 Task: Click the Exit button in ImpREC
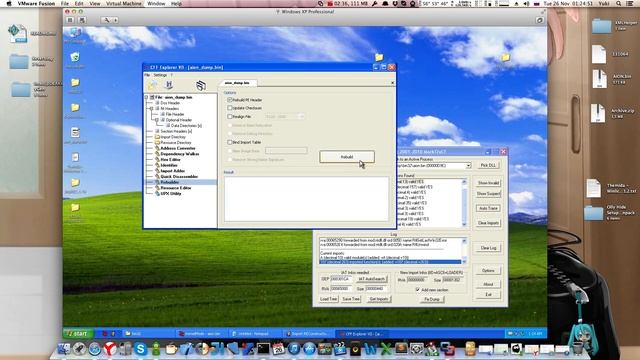488,294
